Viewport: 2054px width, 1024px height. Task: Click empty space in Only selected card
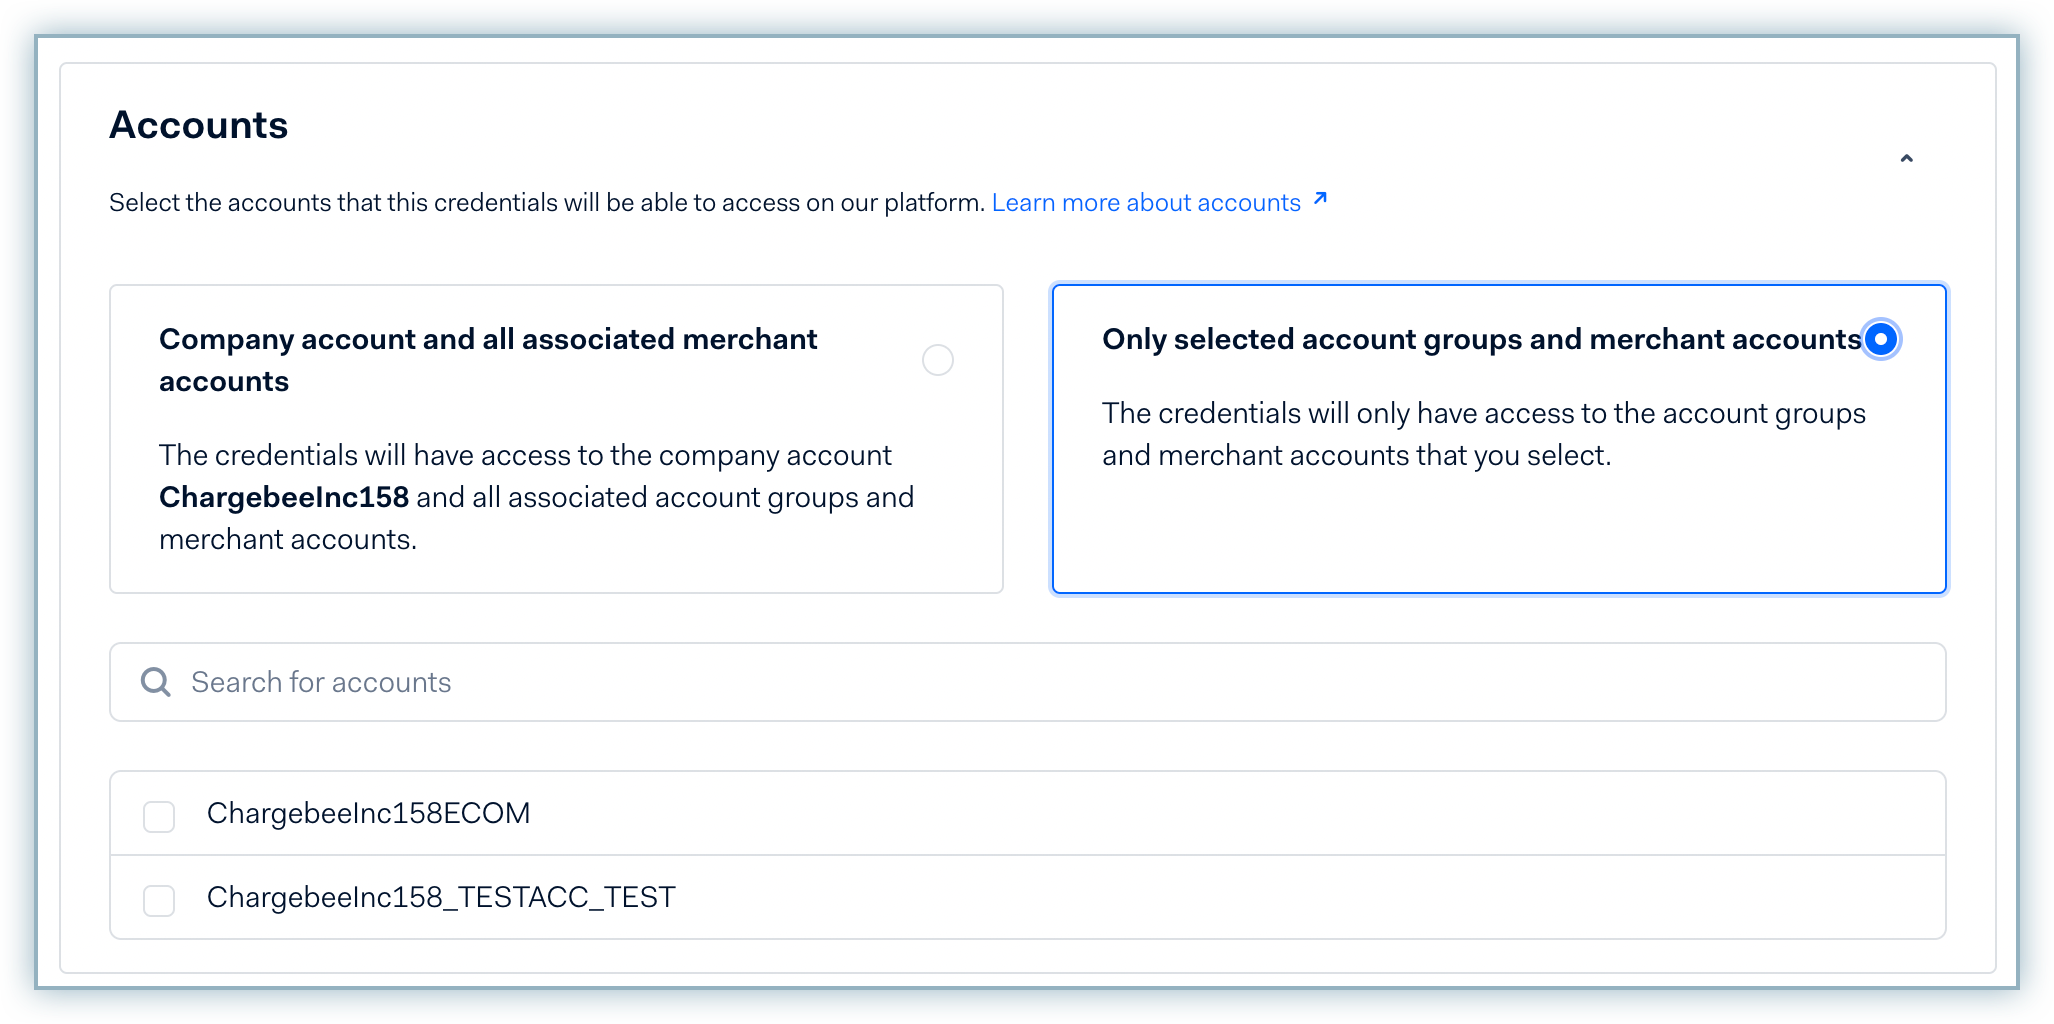click(x=1498, y=535)
